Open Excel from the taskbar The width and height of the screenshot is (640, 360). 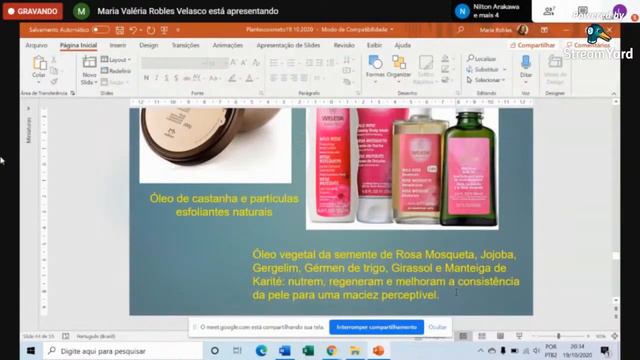(308, 351)
